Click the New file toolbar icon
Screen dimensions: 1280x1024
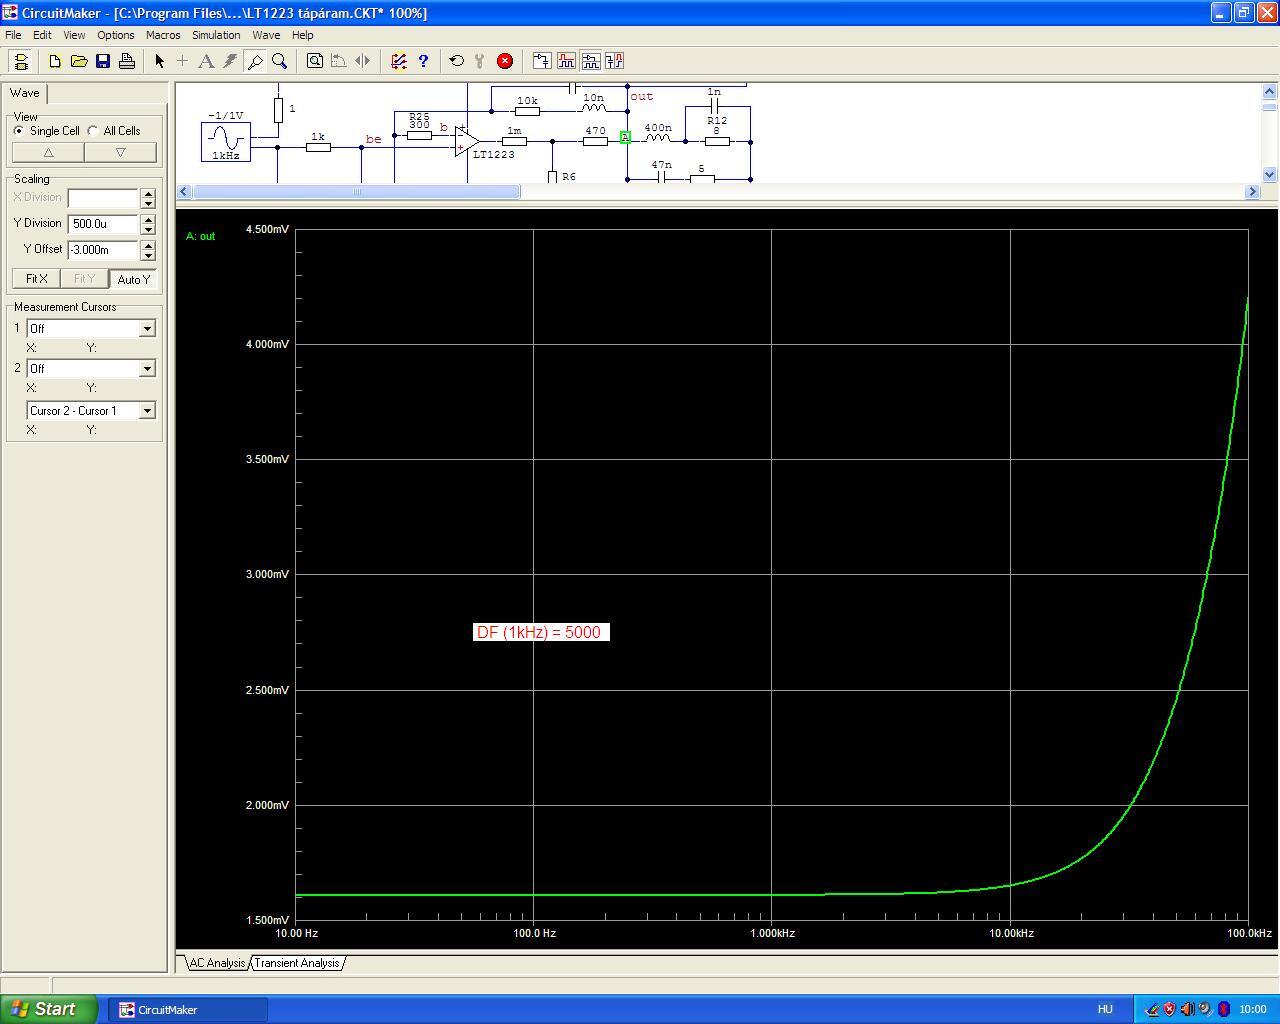coord(55,61)
